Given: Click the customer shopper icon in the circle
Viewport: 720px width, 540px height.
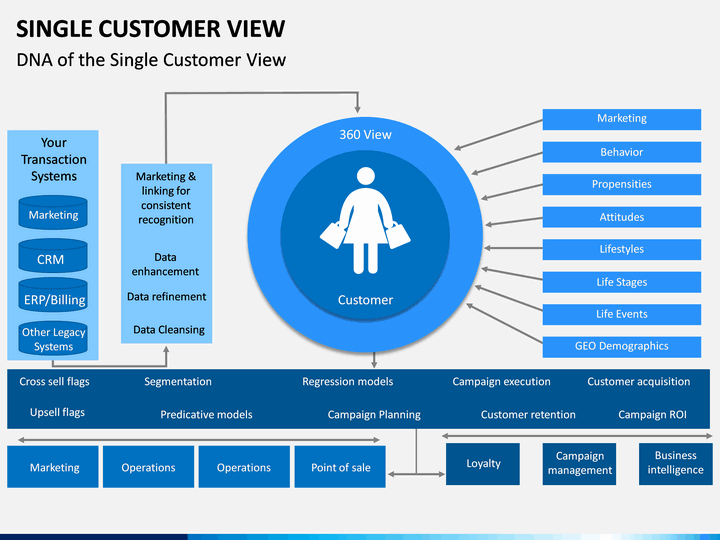Looking at the screenshot, I should click(x=366, y=220).
